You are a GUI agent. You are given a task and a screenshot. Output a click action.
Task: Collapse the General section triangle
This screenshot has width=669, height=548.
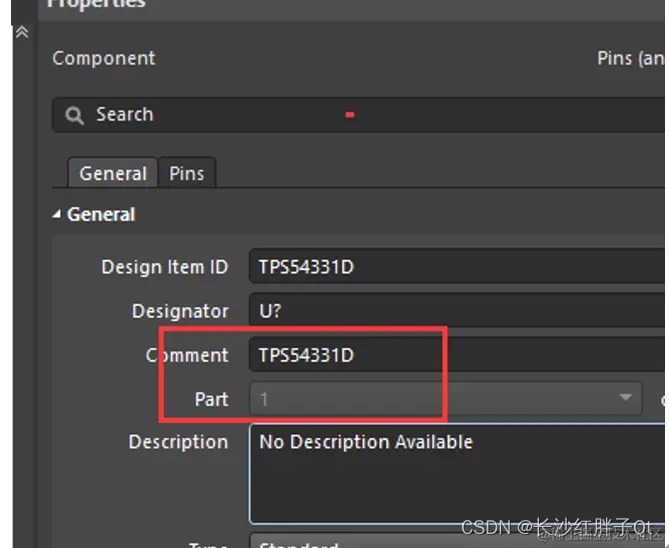(x=57, y=214)
